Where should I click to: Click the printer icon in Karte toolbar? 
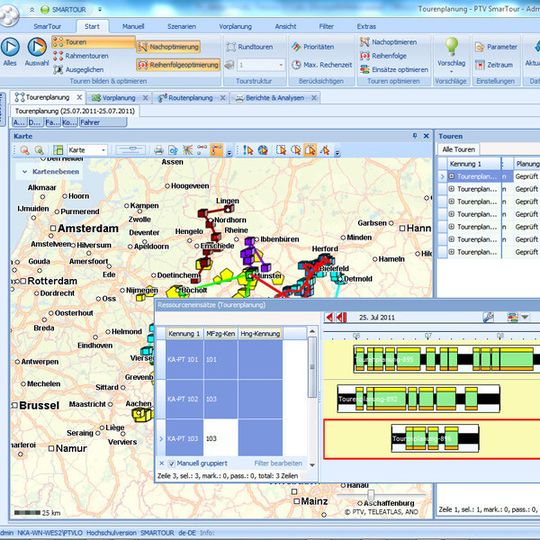158,150
